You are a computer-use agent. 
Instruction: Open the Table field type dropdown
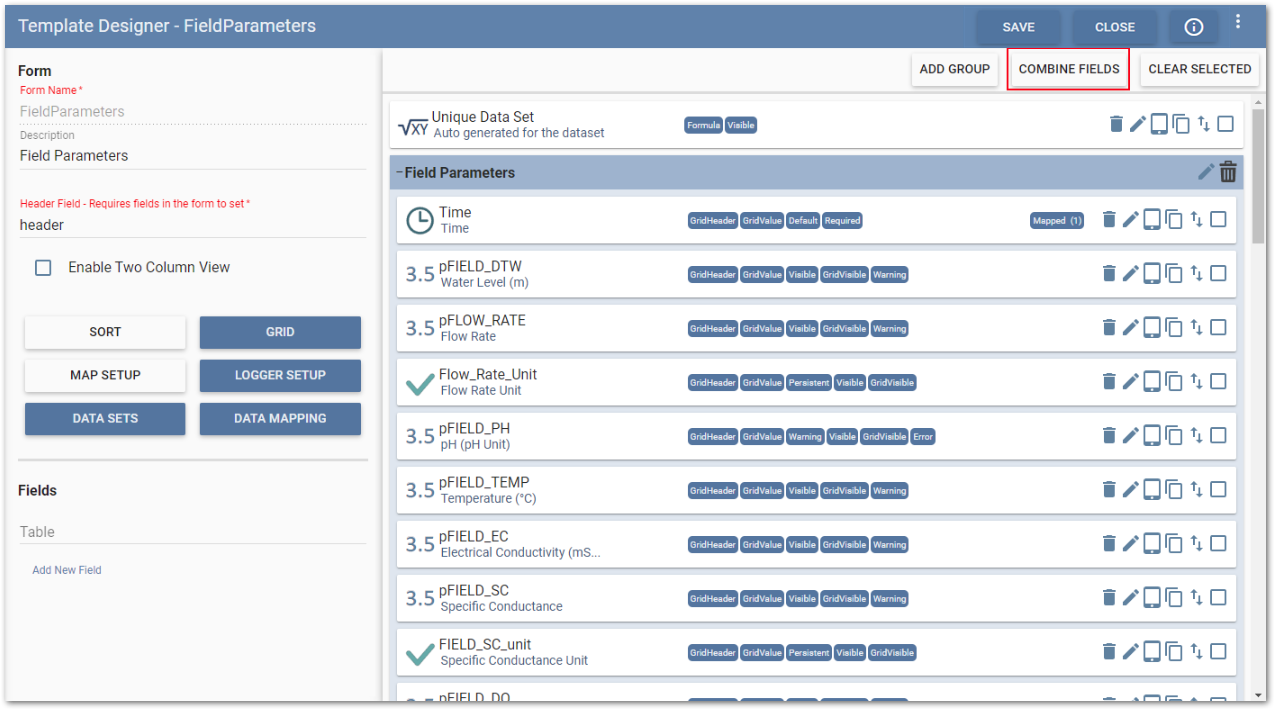point(192,532)
